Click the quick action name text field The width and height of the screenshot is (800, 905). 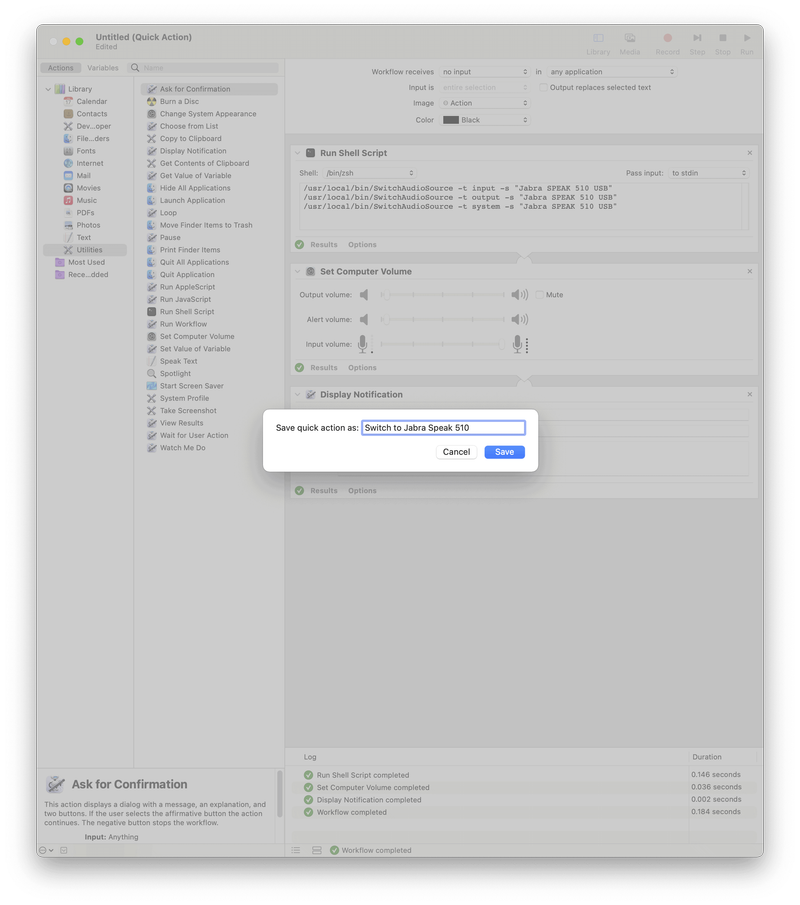pyautogui.click(x=442, y=428)
